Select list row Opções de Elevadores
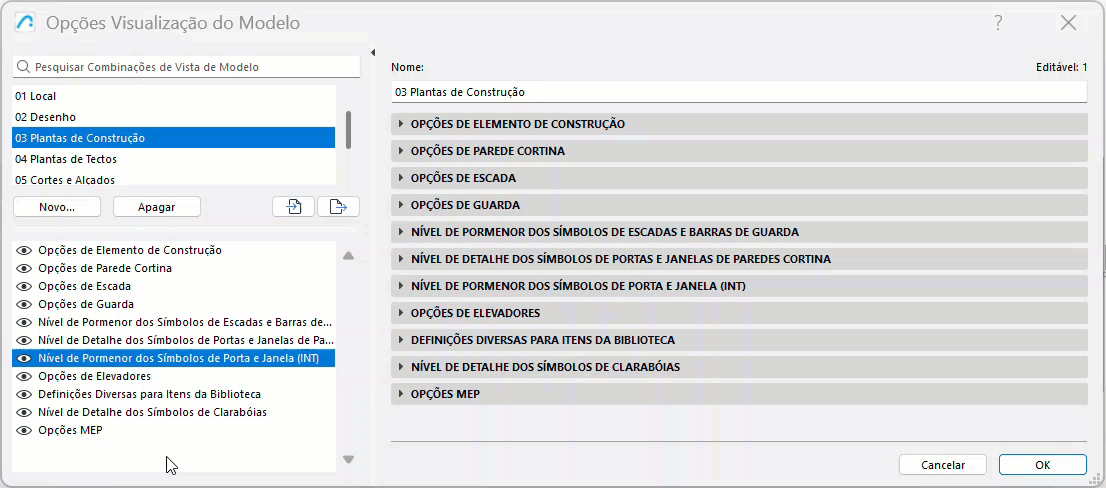The height and width of the screenshot is (488, 1106). [174, 377]
